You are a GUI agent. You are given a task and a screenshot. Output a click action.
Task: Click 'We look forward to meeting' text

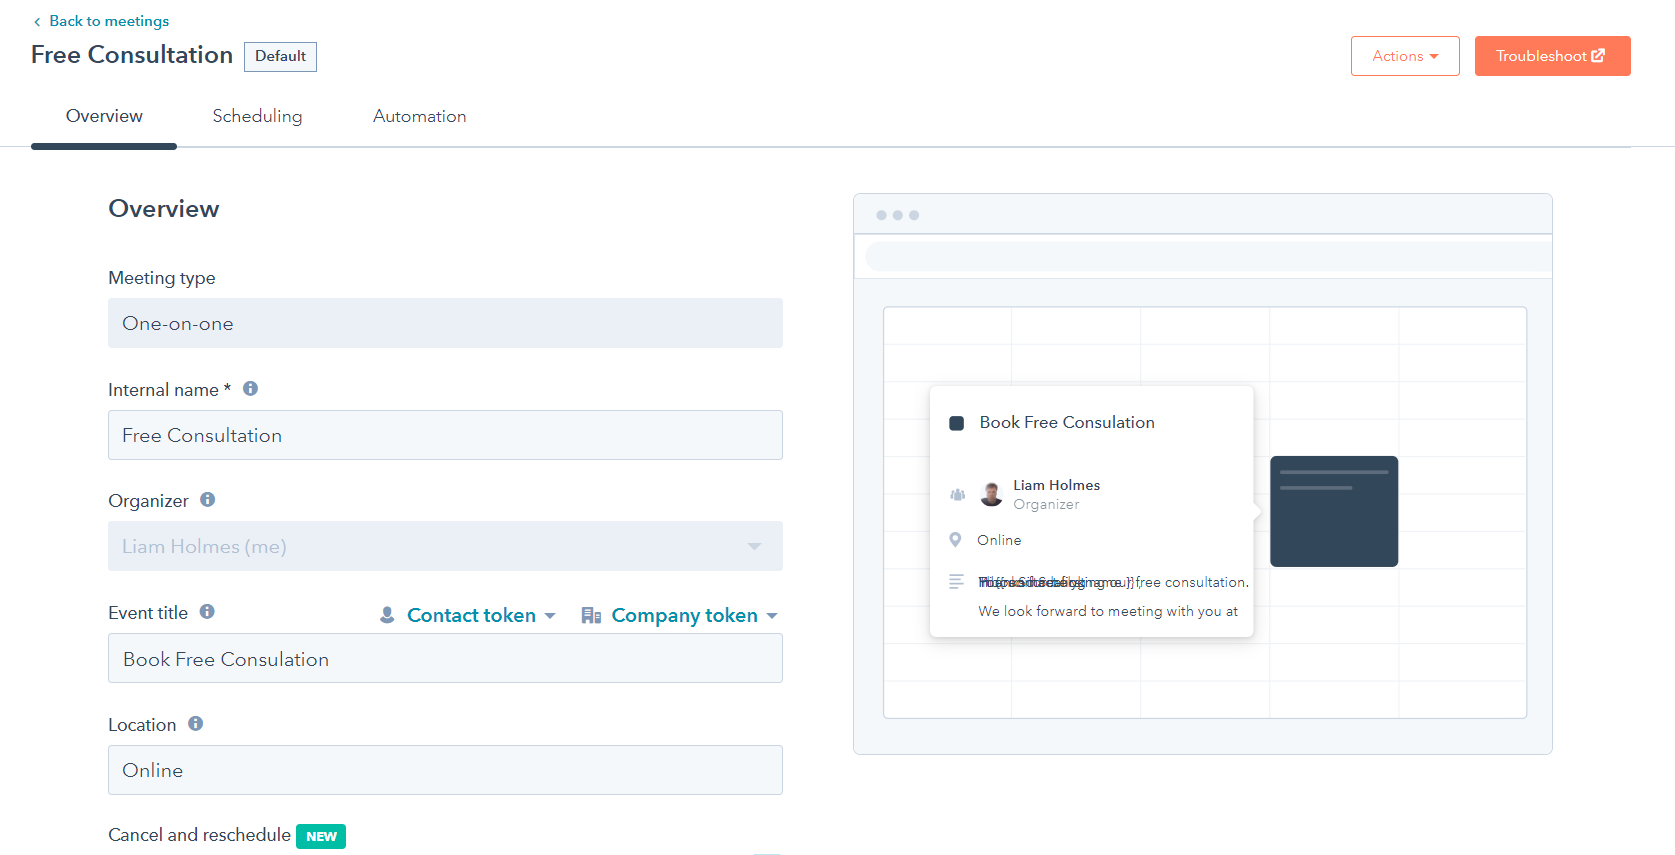coord(1108,611)
